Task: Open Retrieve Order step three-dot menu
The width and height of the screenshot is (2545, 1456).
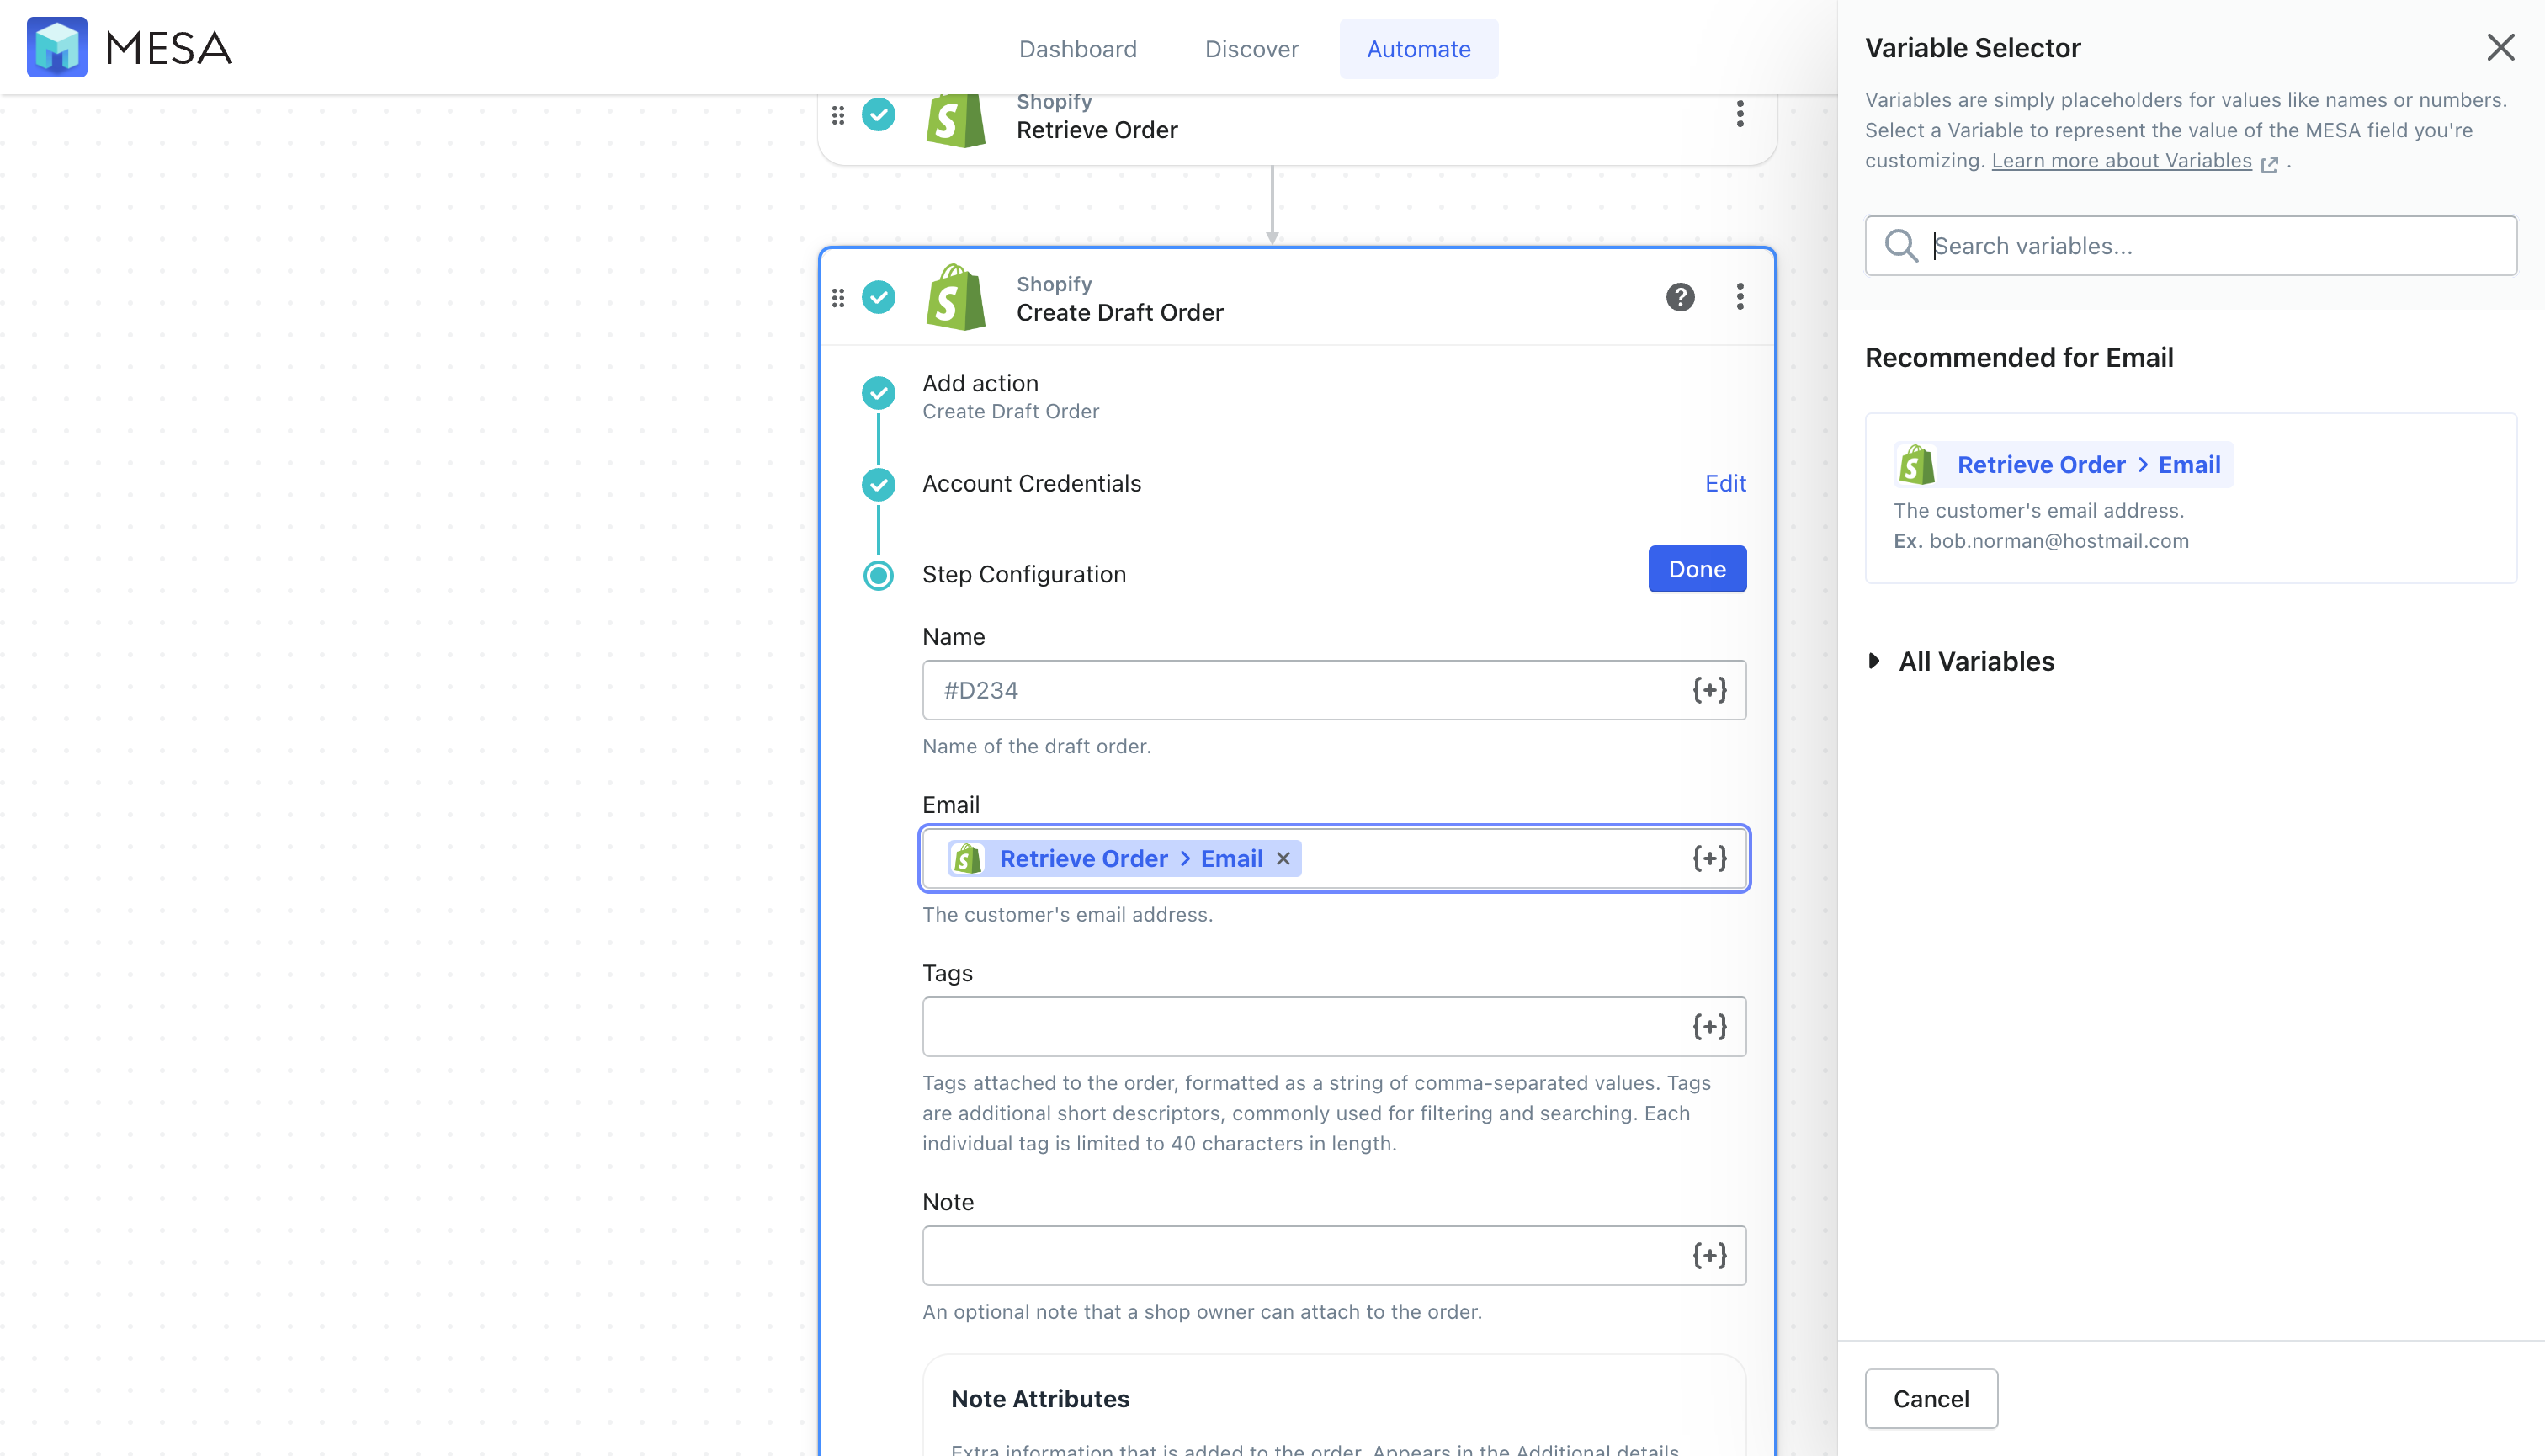Action: (1740, 114)
